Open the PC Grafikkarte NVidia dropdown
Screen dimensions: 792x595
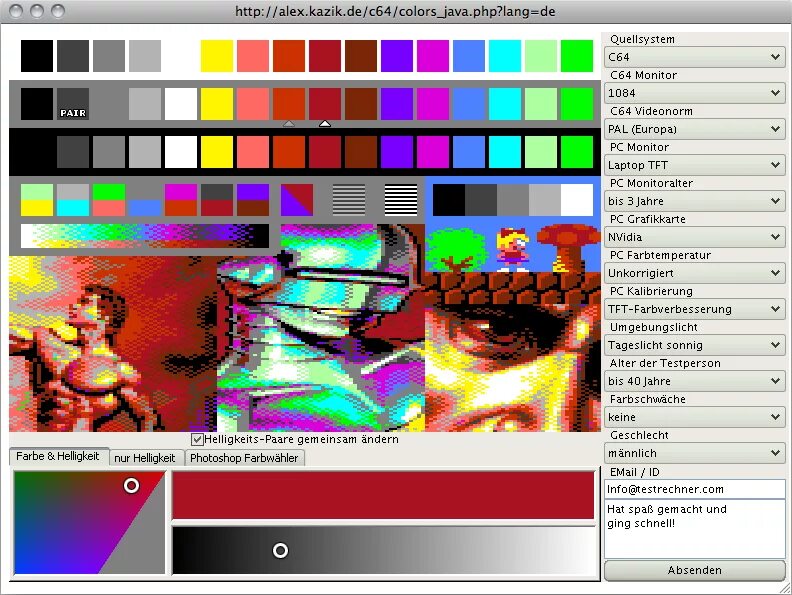(695, 237)
